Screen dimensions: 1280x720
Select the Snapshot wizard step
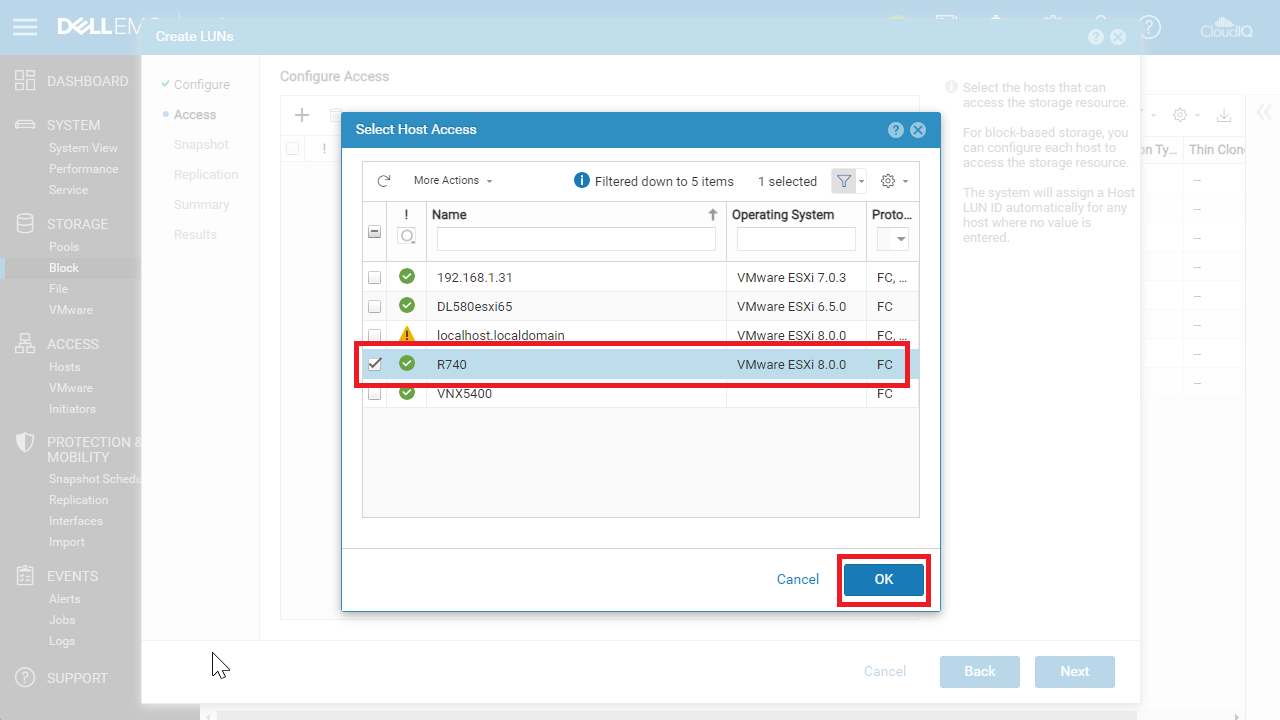201,145
